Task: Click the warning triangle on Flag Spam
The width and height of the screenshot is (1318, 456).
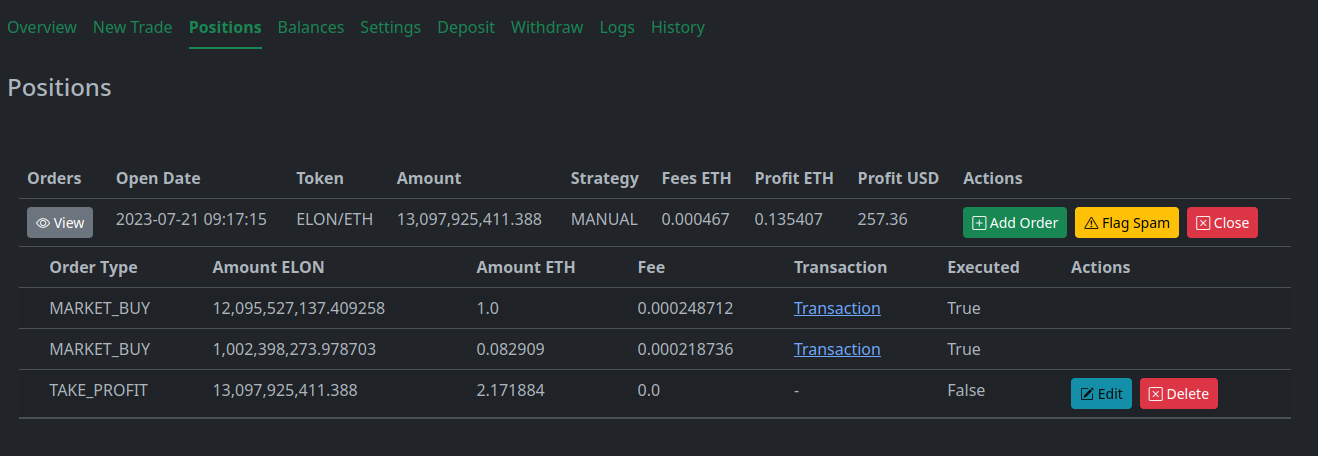Action: point(1091,223)
